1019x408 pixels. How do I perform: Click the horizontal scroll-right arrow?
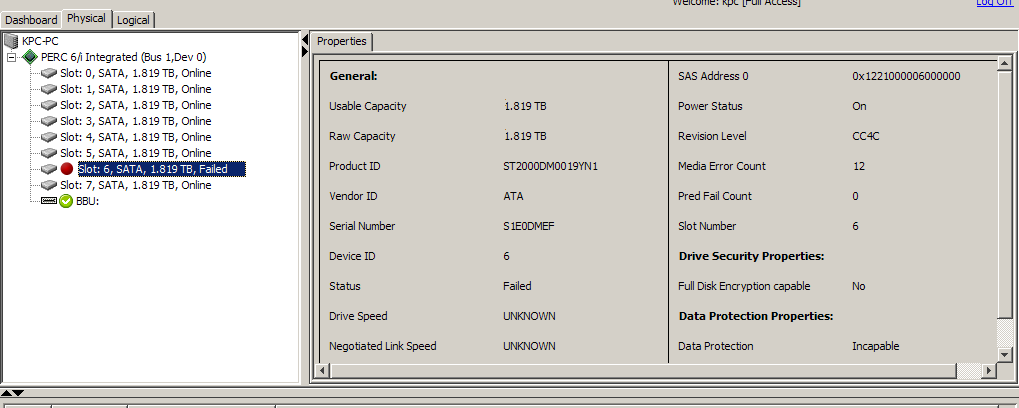[x=988, y=370]
